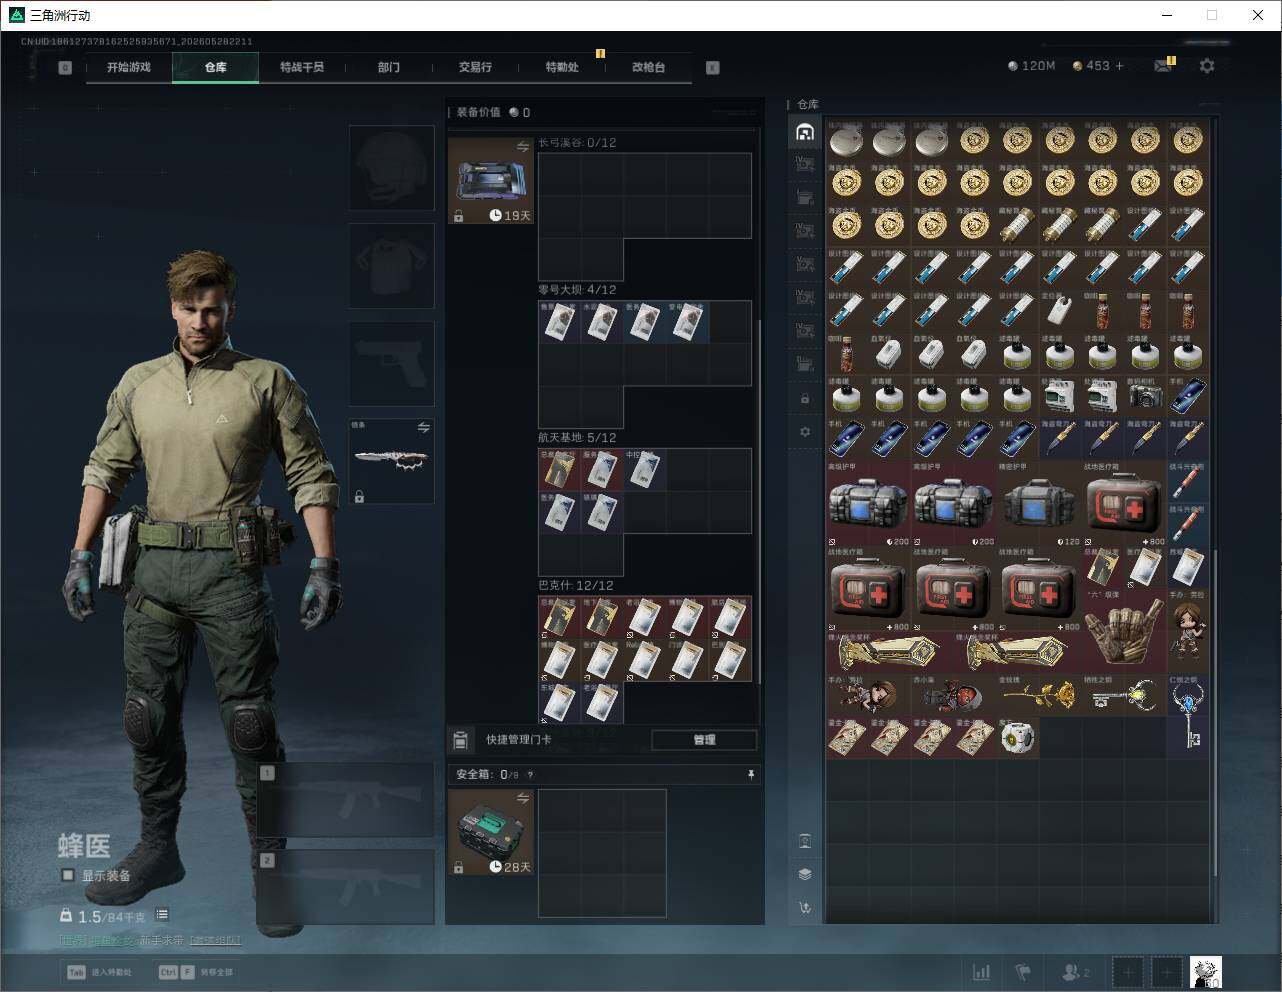Click the lock icon on the keycard case
The height and width of the screenshot is (992, 1282).
[458, 216]
